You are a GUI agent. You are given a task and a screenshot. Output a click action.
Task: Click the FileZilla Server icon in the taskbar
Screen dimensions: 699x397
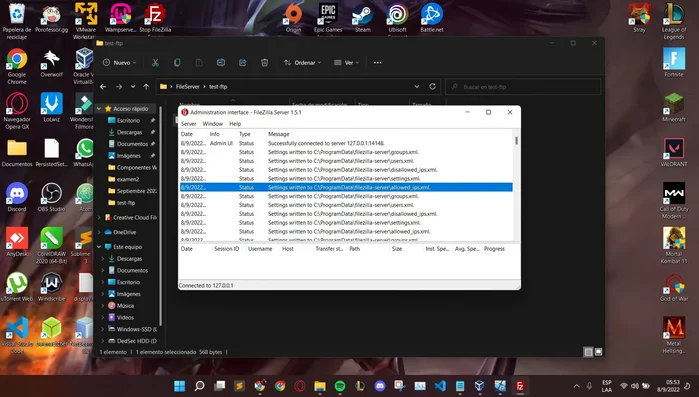coord(520,386)
